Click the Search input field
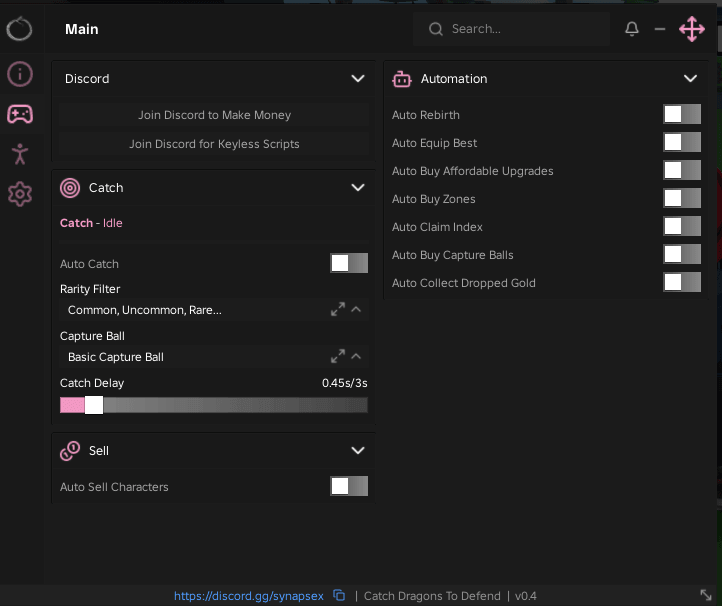Viewport: 722px width, 606px height. (512, 29)
